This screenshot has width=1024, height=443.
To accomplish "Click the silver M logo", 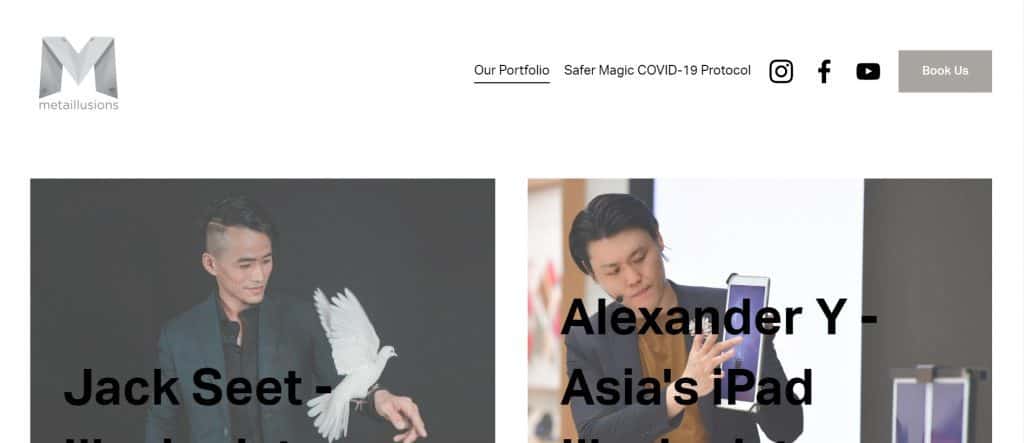I will [78, 67].
